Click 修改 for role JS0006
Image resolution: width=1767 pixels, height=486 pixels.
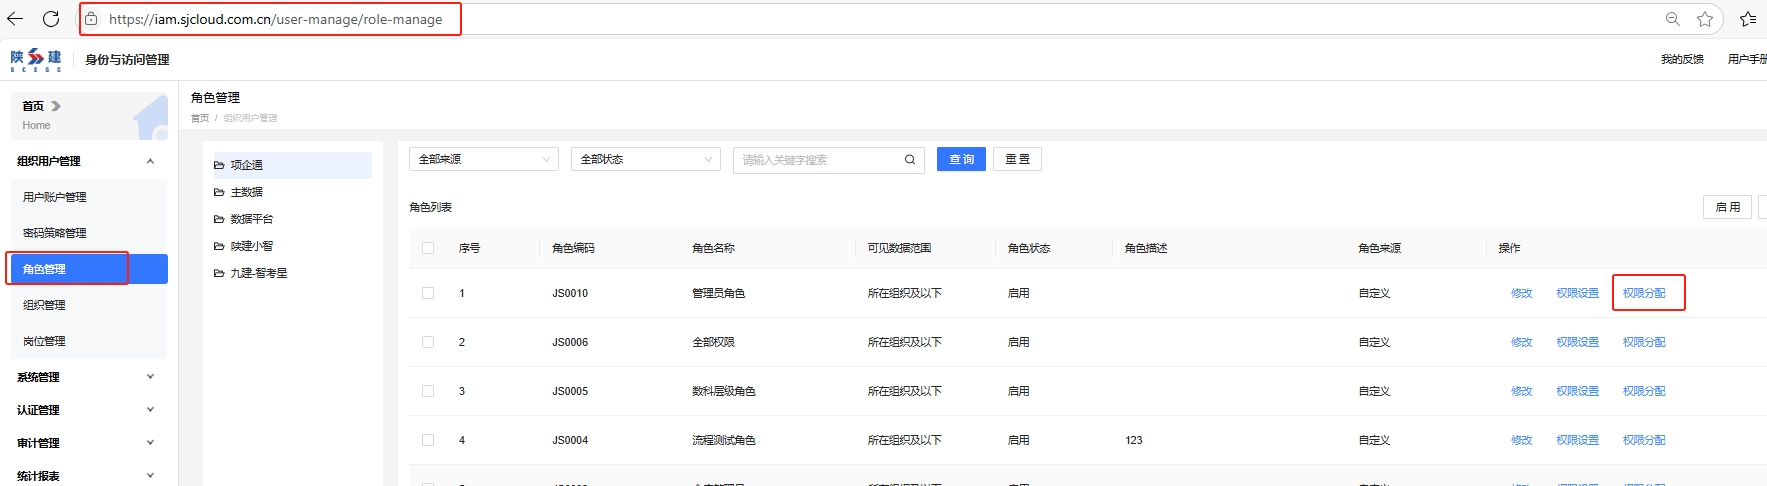coord(1521,342)
